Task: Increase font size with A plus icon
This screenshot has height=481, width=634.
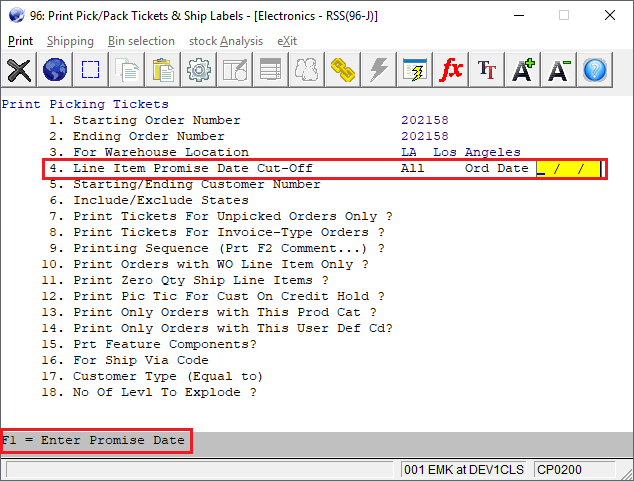Action: pyautogui.click(x=523, y=70)
